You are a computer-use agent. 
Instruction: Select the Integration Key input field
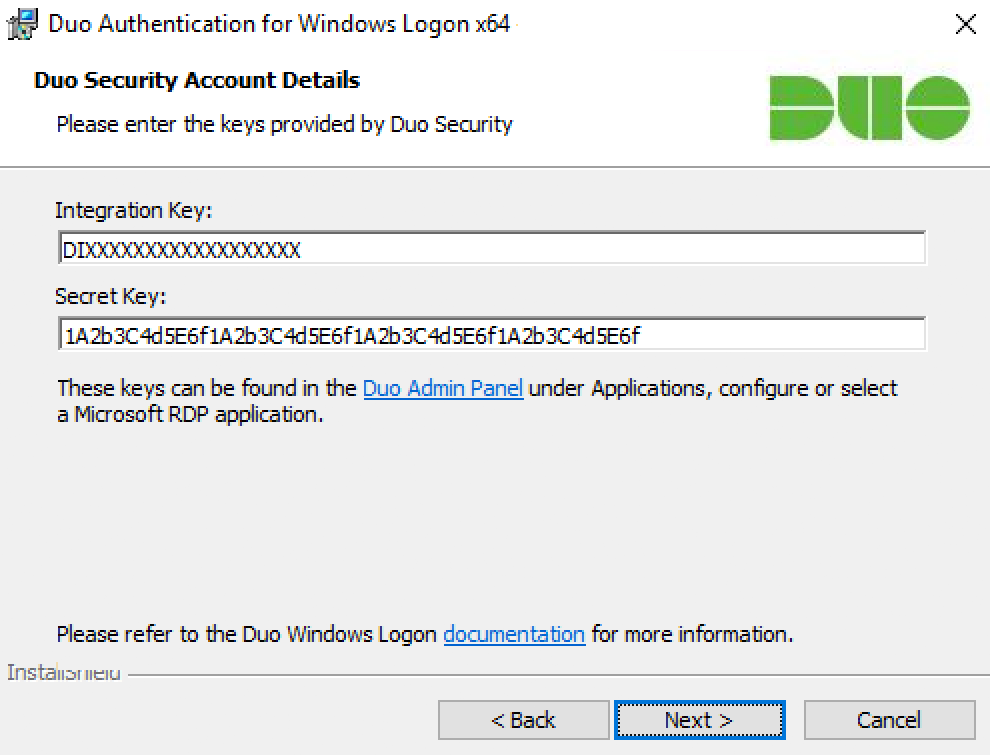[490, 248]
